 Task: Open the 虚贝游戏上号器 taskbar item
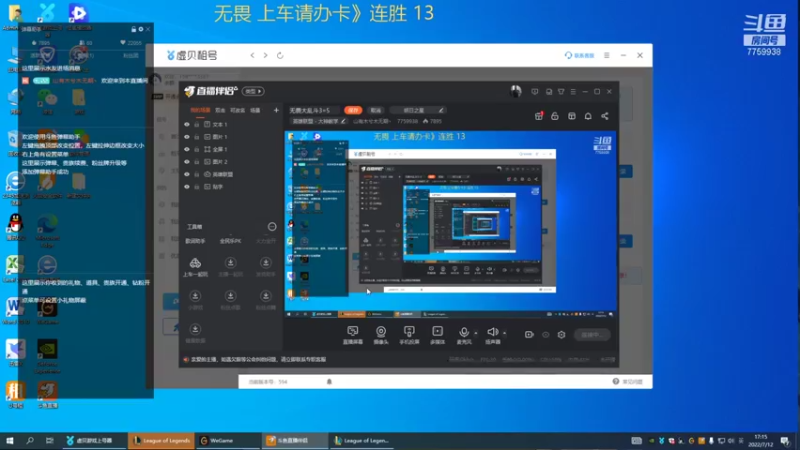(94, 440)
